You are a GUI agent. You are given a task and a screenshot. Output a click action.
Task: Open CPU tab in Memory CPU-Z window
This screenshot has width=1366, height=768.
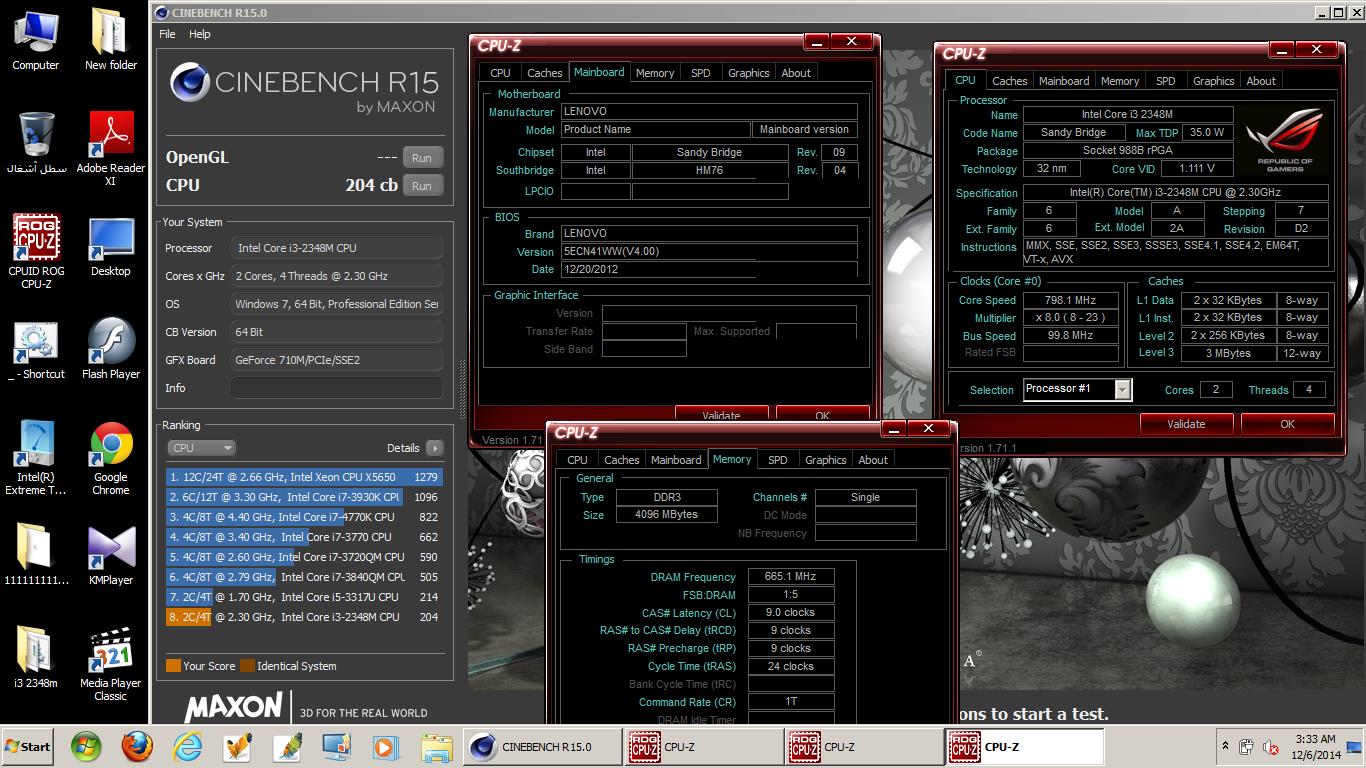[x=577, y=460]
